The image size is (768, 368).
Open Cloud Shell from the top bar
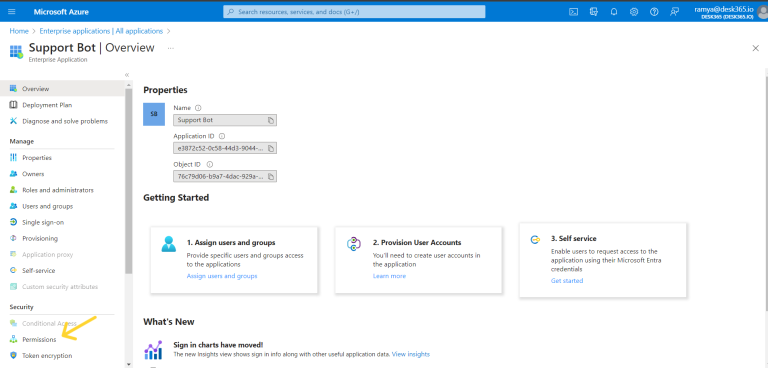[573, 12]
